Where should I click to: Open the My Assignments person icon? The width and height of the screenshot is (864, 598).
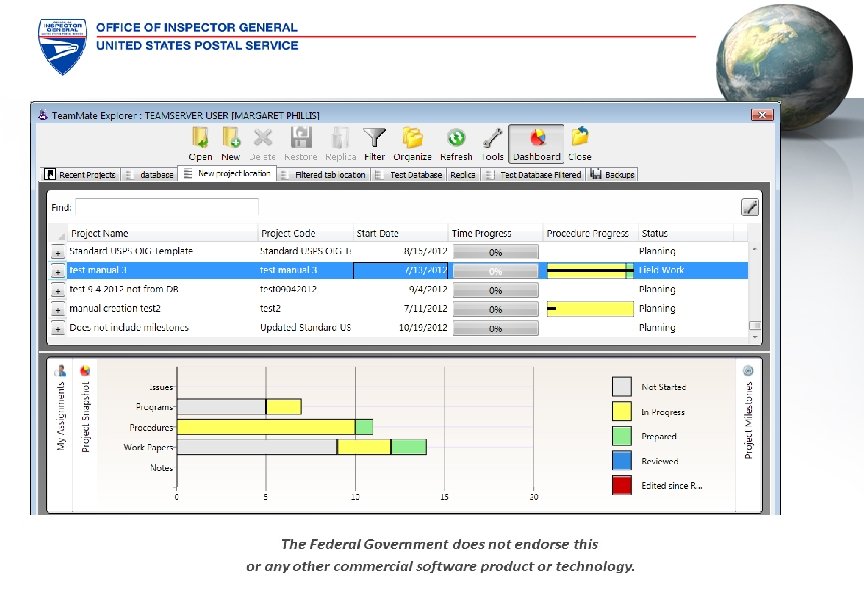[61, 370]
